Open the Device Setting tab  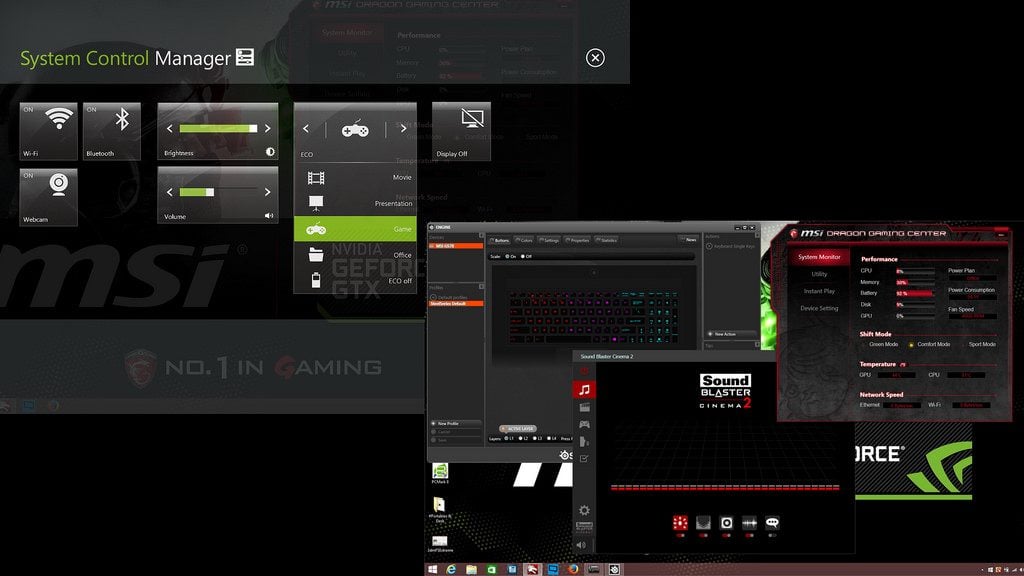tap(819, 308)
